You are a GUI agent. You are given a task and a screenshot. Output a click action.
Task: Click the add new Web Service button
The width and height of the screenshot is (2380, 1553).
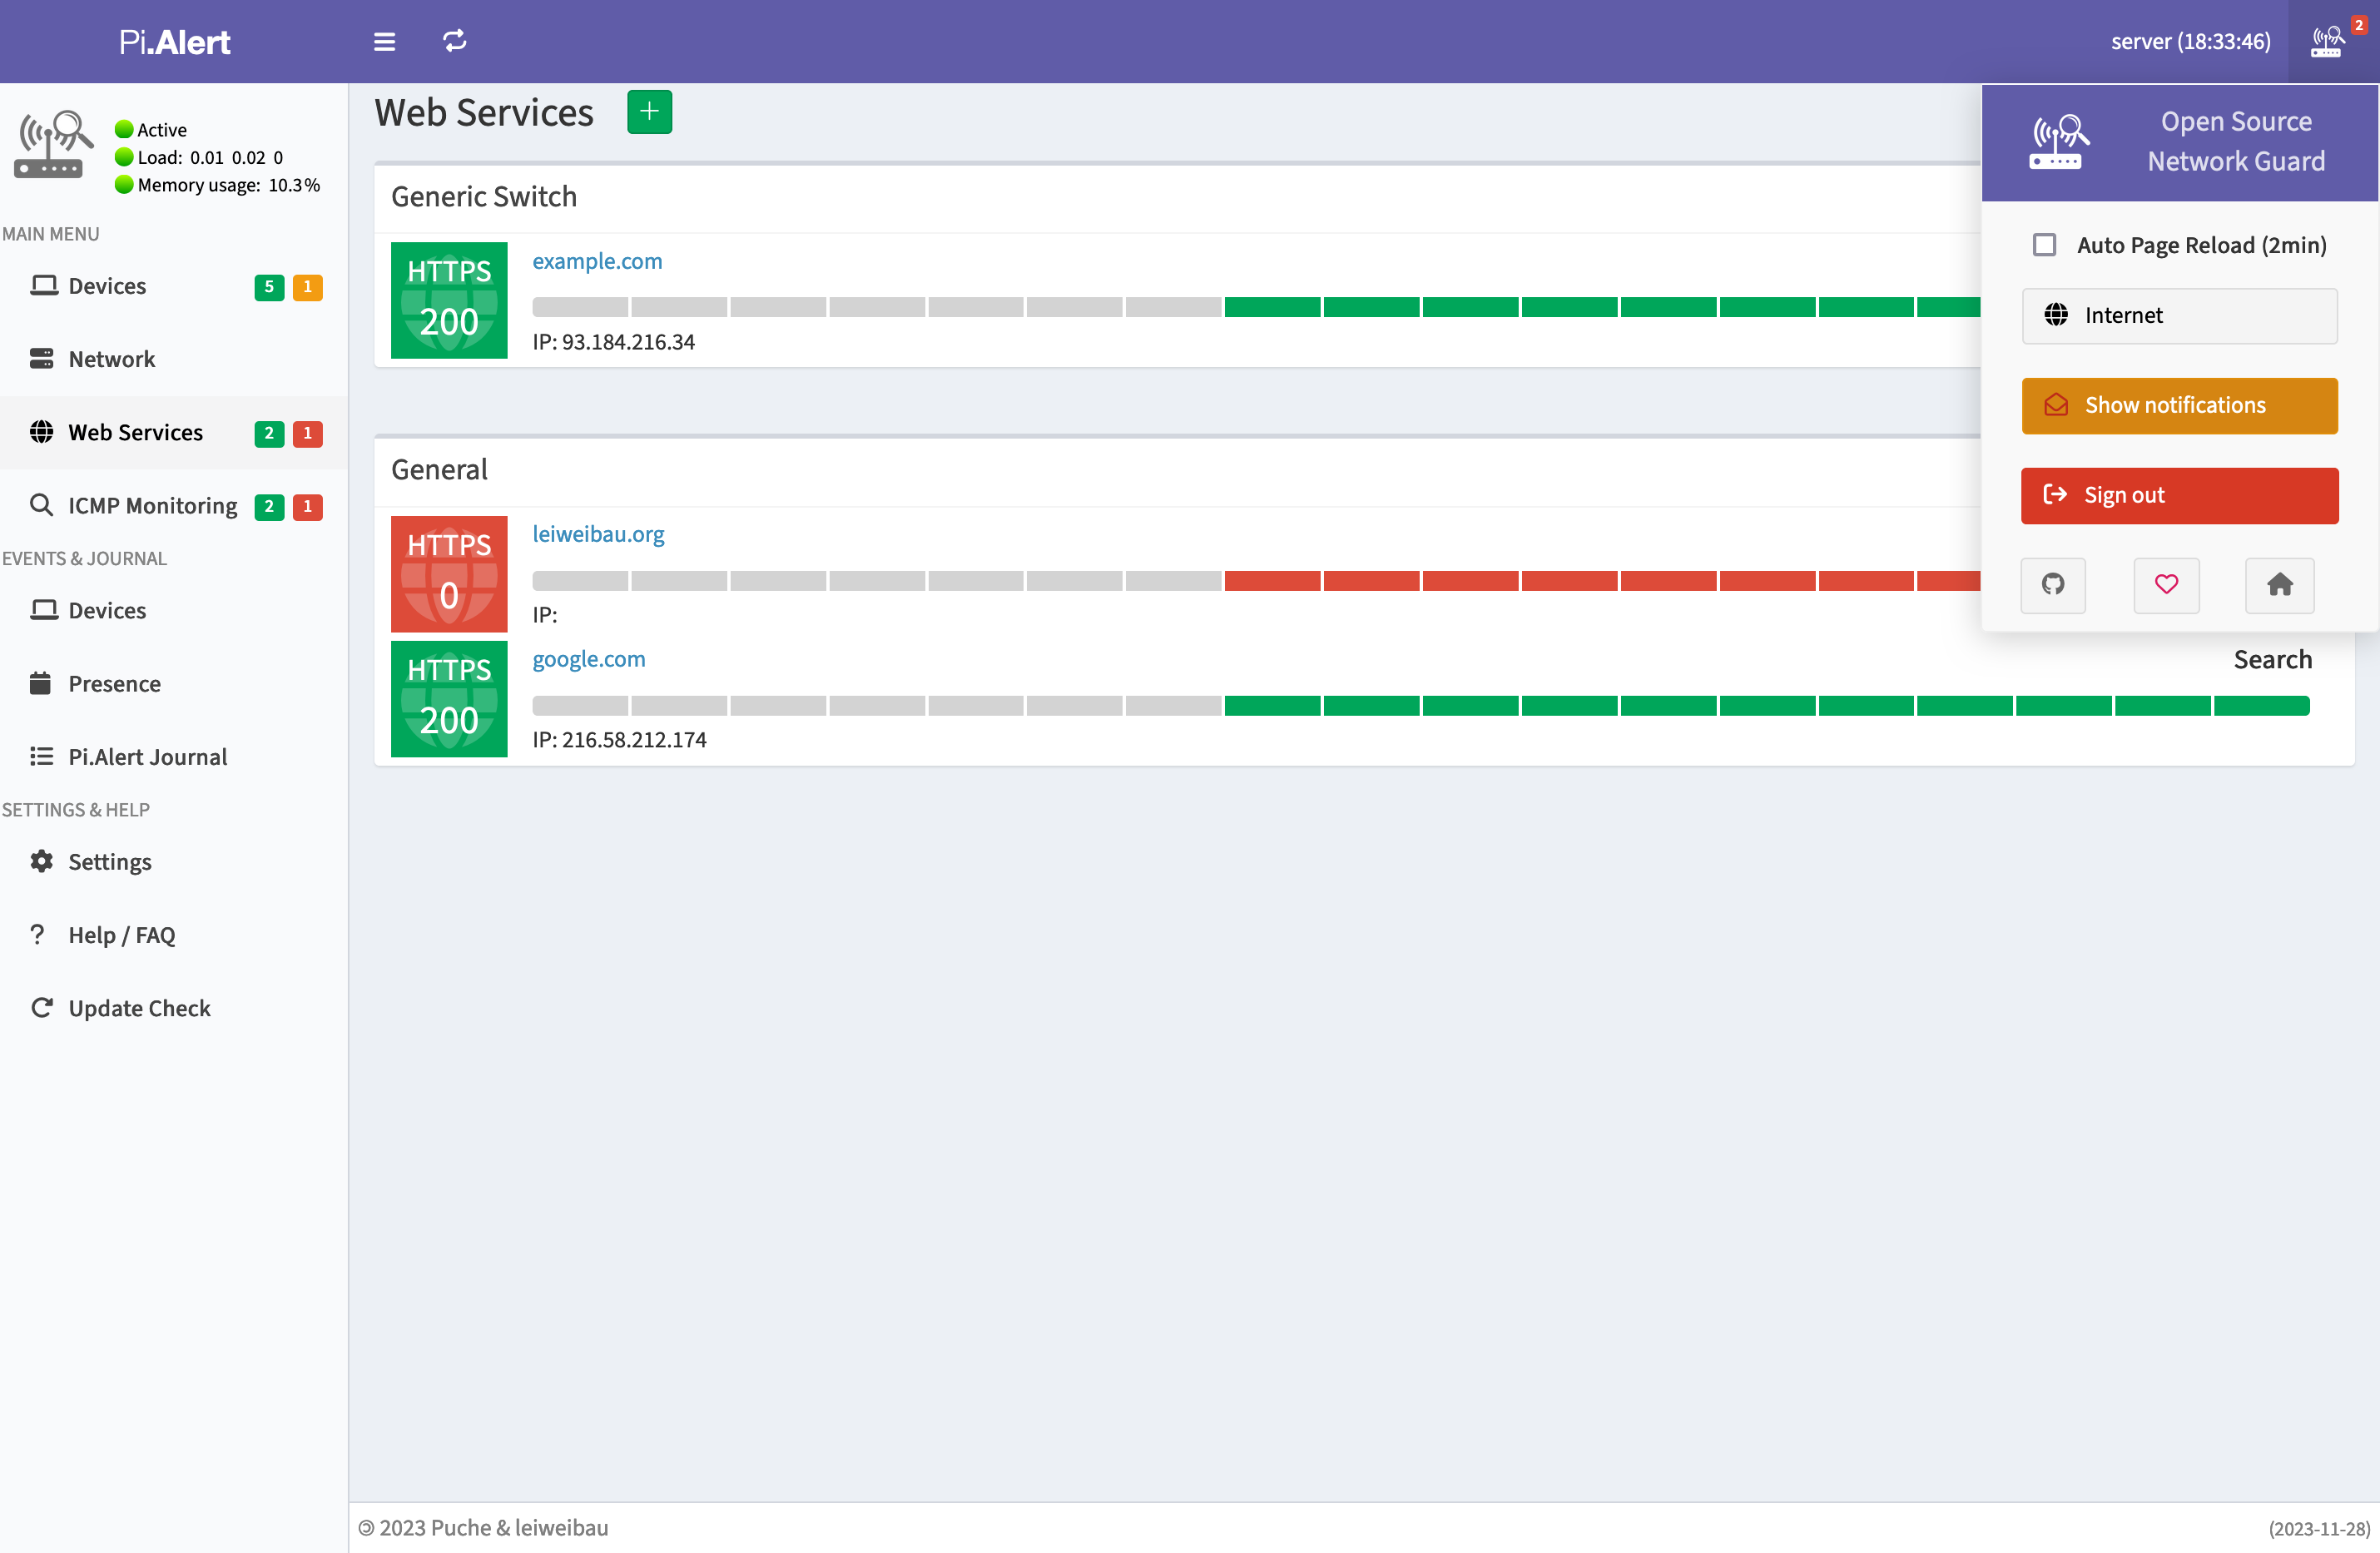pyautogui.click(x=649, y=109)
